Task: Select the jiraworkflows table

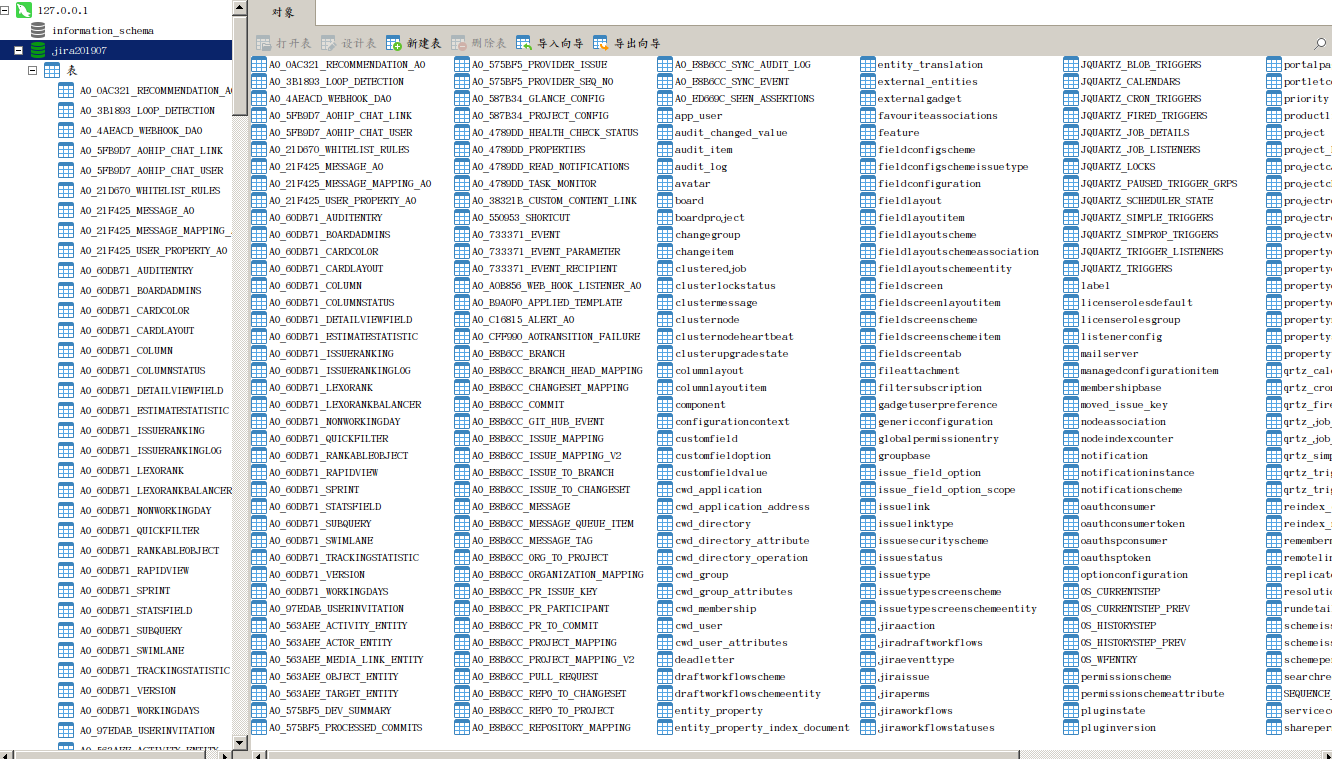Action: click(915, 711)
